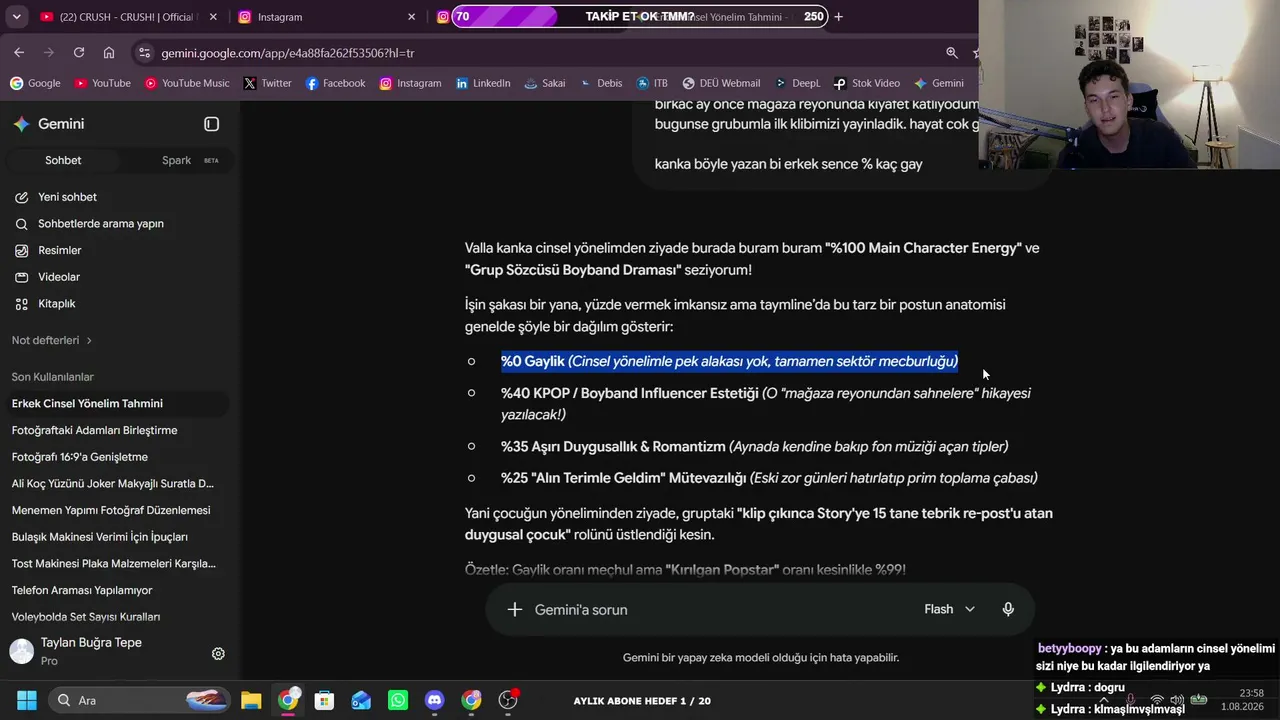Open a new browser tab
The image size is (1280, 720).
click(838, 16)
